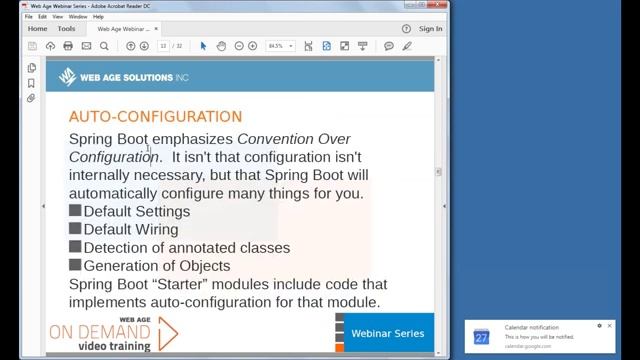
Task: Choose the Hand pan tool
Action: click(x=221, y=46)
